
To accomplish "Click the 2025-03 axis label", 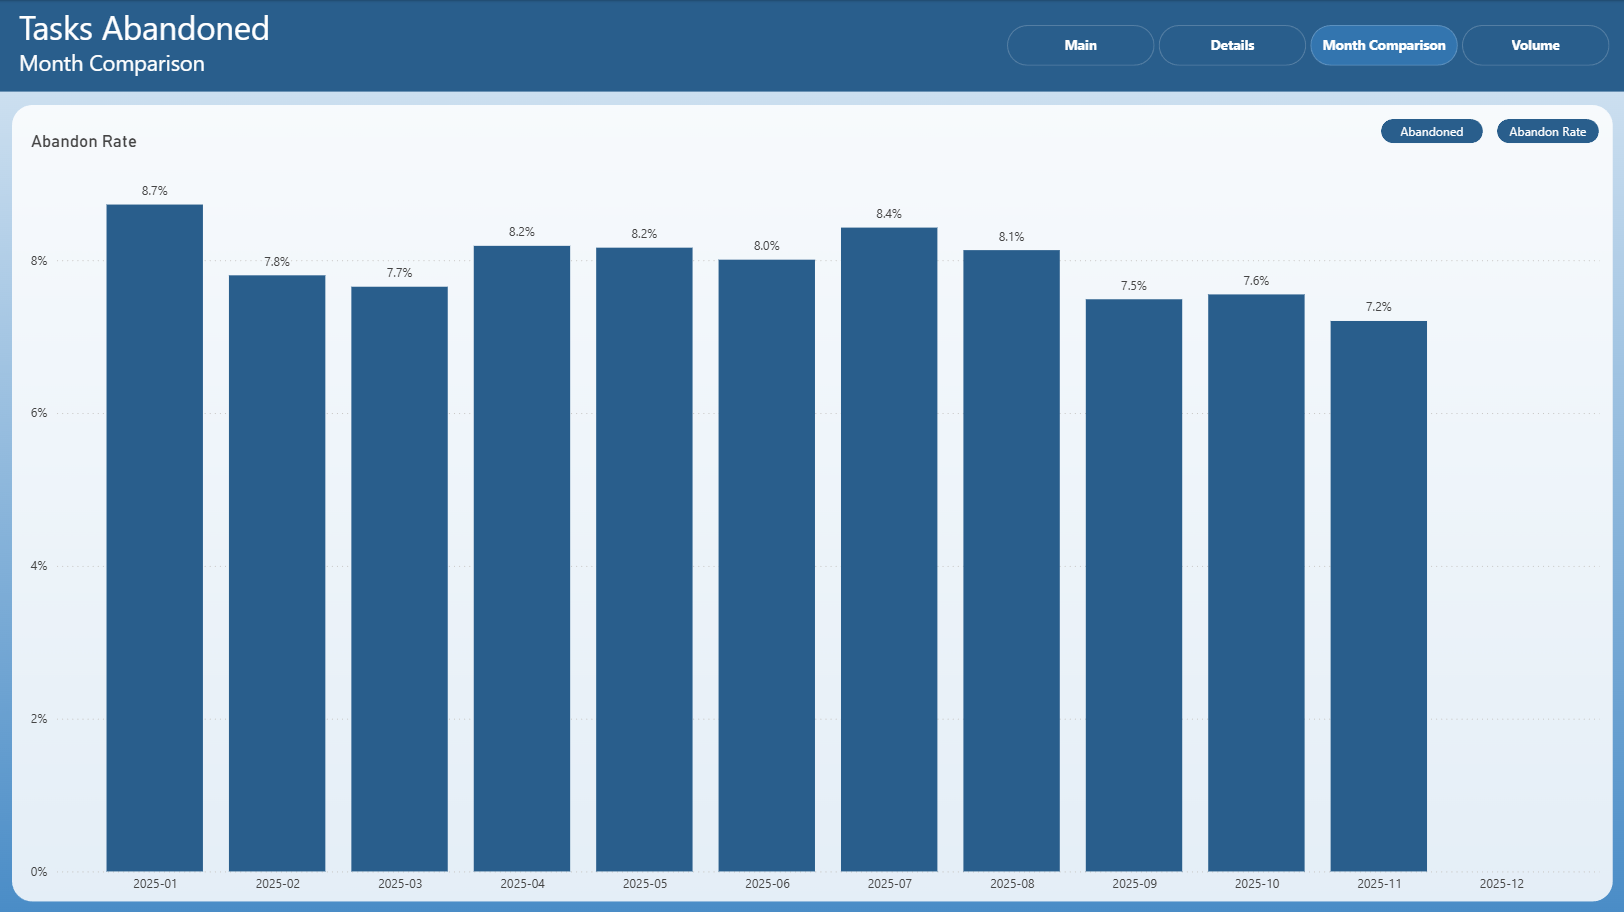I will coord(400,884).
